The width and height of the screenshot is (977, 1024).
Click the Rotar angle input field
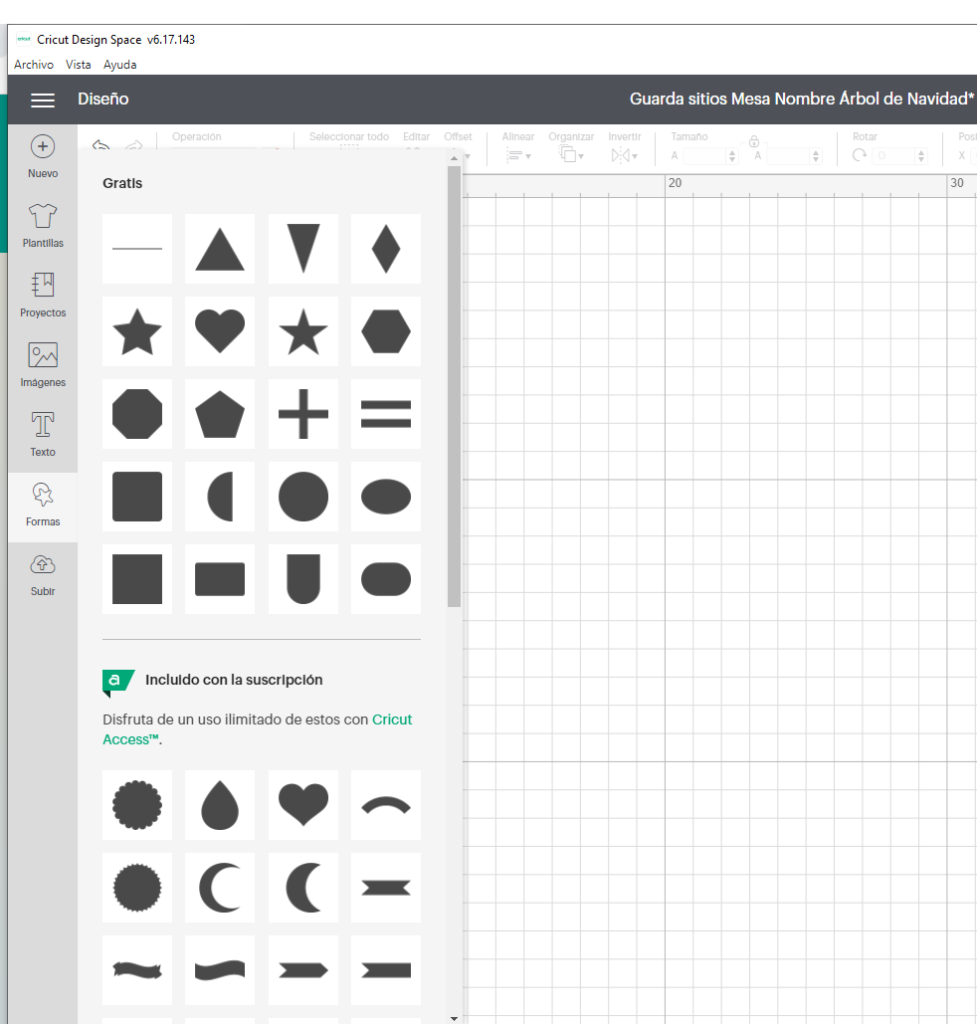pos(893,155)
